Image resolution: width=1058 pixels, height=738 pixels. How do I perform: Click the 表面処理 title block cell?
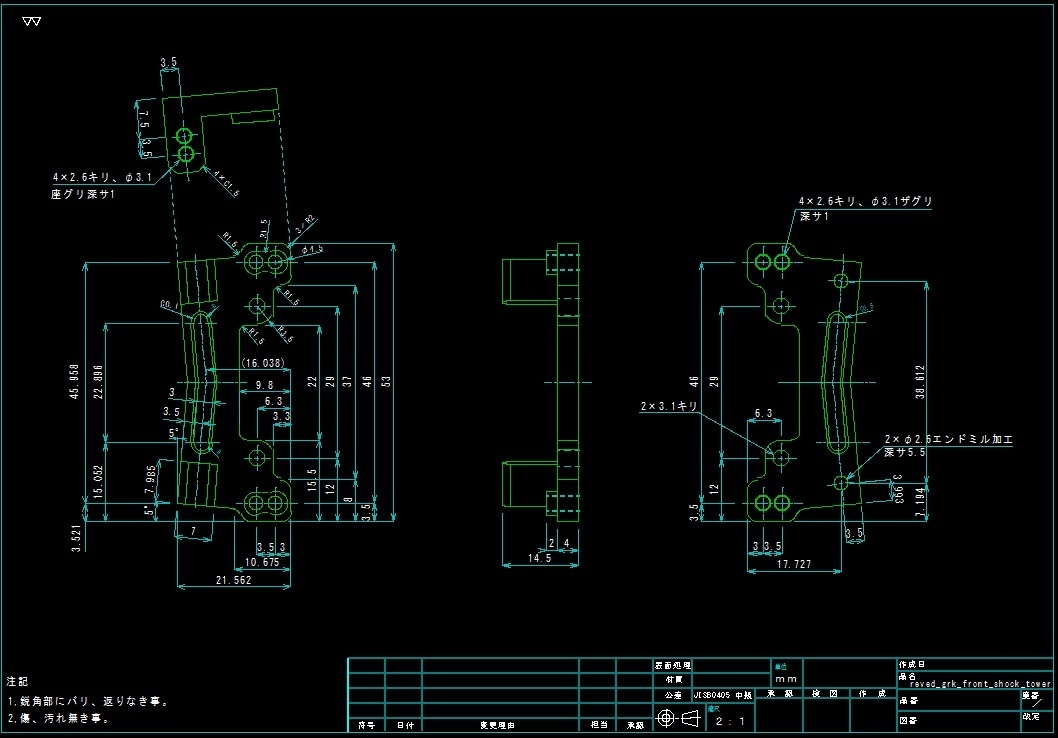tap(673, 665)
